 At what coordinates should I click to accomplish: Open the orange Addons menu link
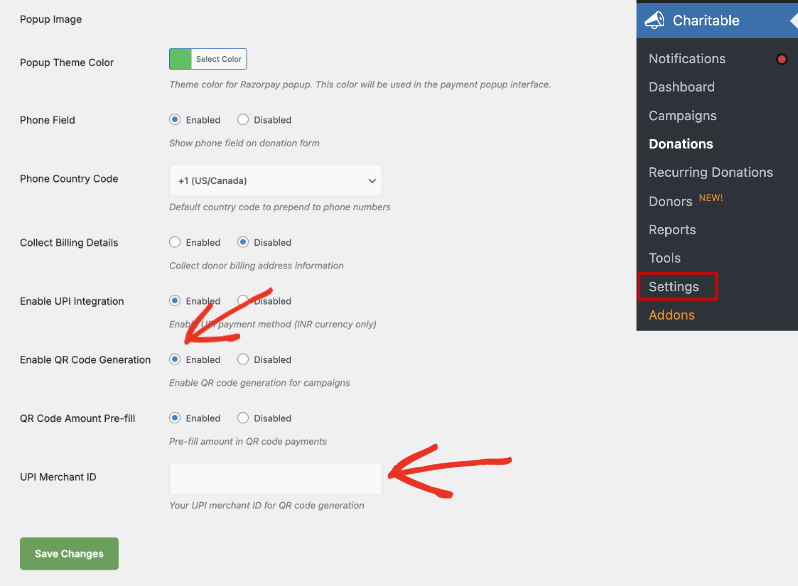tap(671, 315)
